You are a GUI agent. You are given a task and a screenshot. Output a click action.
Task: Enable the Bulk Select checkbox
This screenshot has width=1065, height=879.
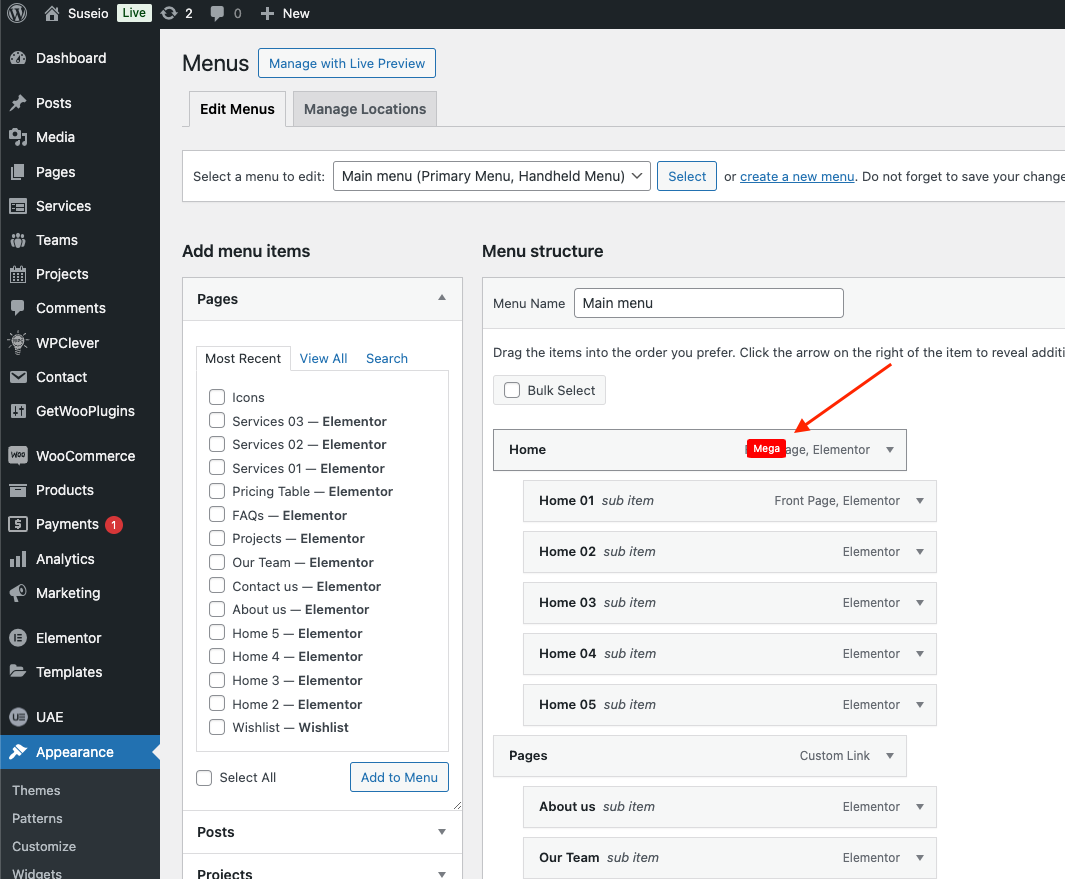click(x=512, y=390)
